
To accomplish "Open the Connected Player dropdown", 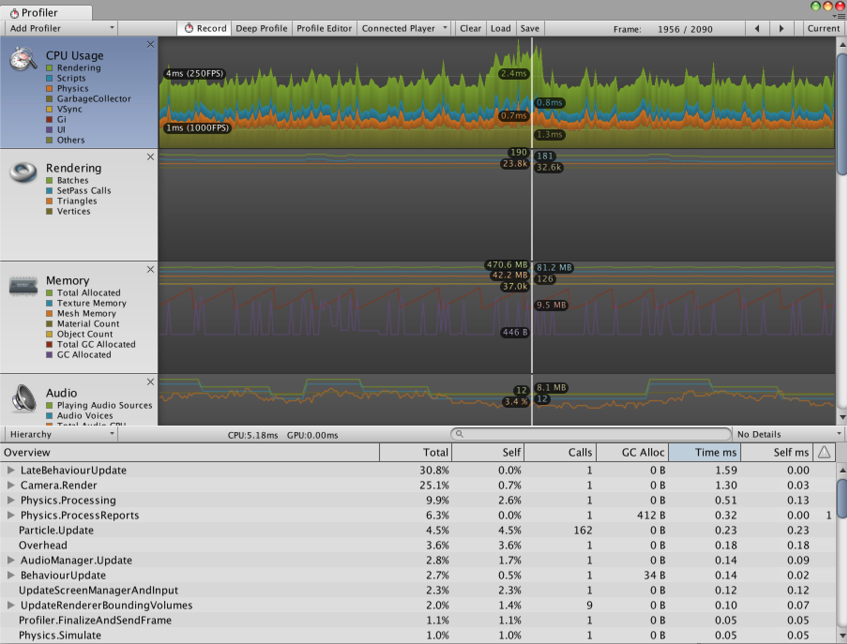I will coord(404,28).
